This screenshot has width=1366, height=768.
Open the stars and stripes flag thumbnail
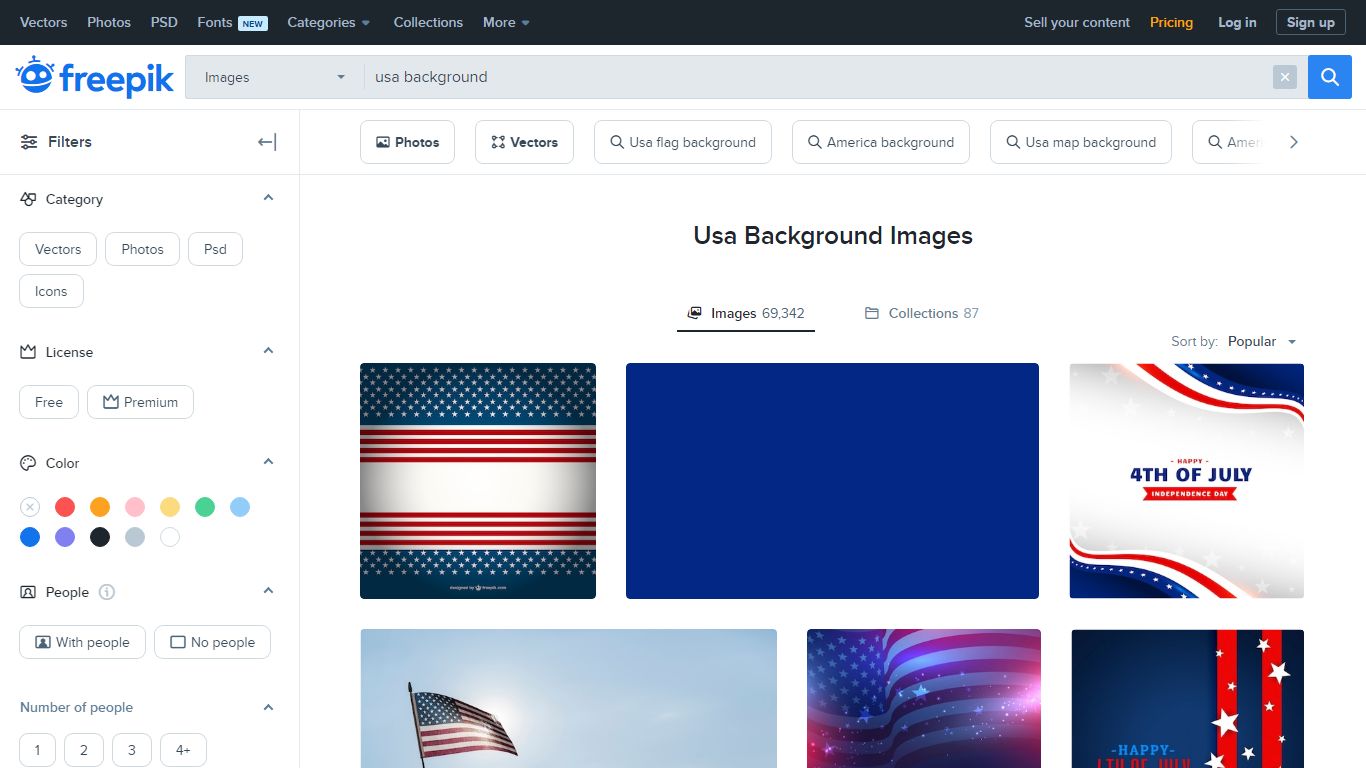478,481
